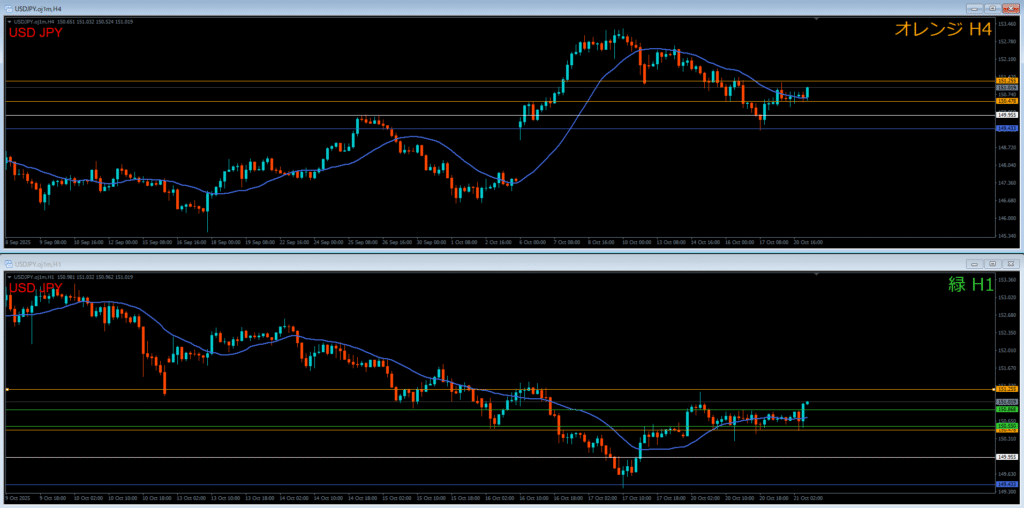Expand one-click trading arrow on H1 chart
1024x508 pixels.
(8, 277)
